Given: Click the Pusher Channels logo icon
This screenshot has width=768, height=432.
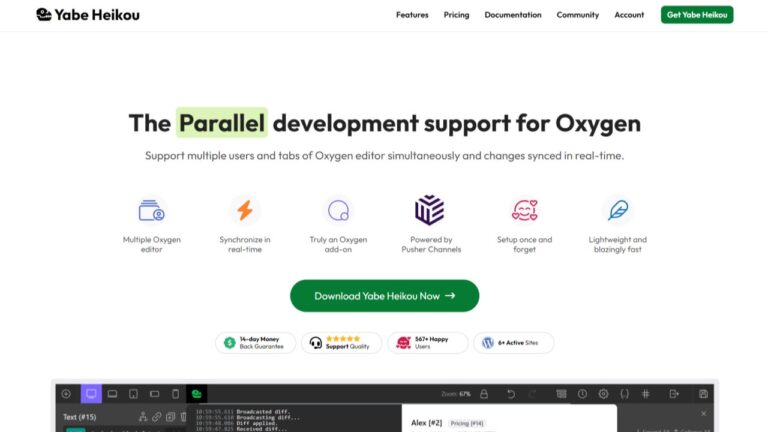Looking at the screenshot, I should tap(429, 210).
